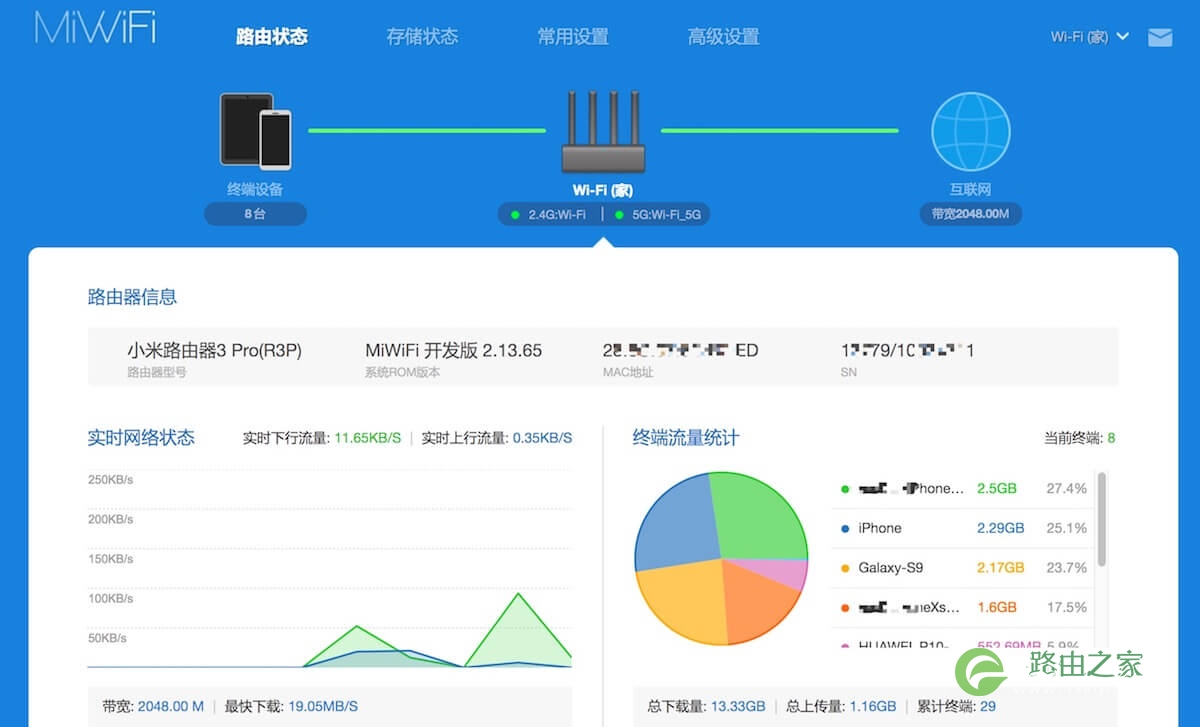Click the 实时网络状态 heading
This screenshot has height=727, width=1200.
(x=141, y=438)
